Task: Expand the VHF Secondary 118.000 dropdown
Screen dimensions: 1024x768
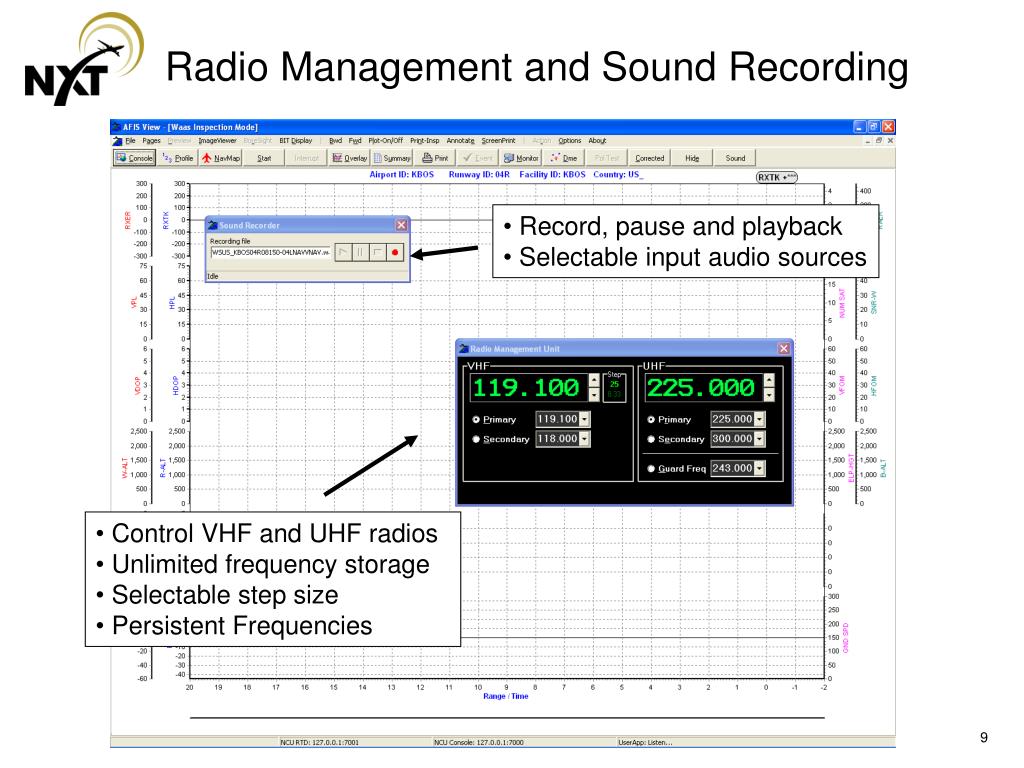Action: 584,439
